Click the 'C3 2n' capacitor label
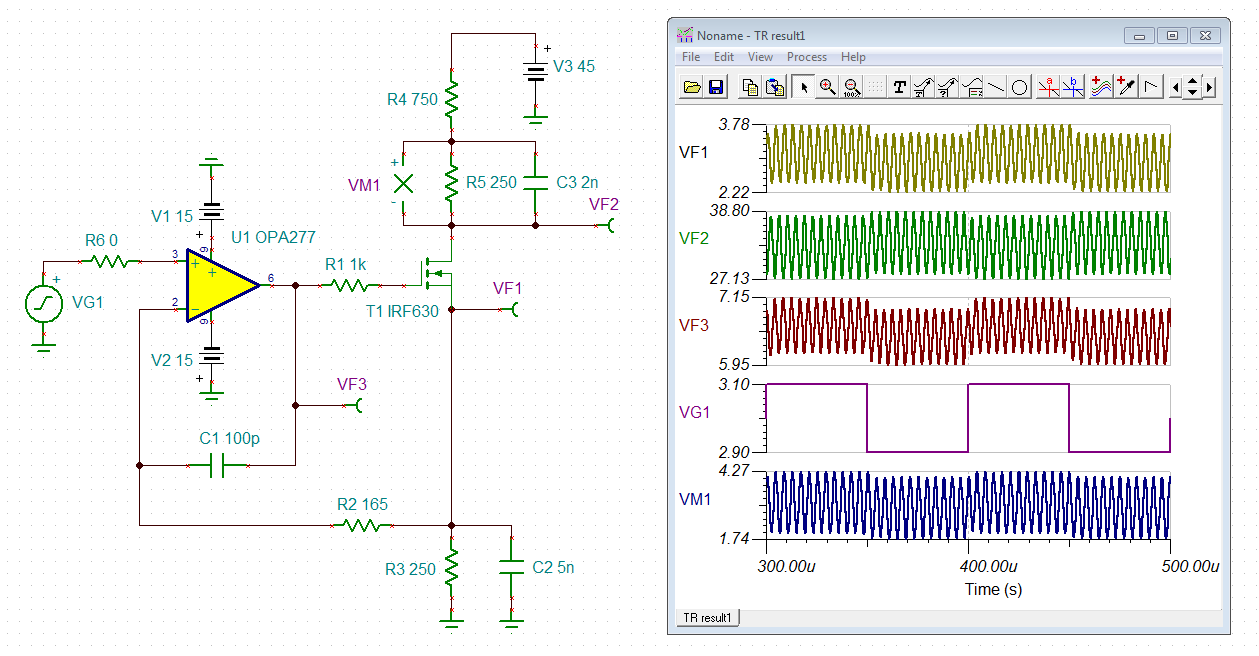1259x656 pixels. click(577, 183)
